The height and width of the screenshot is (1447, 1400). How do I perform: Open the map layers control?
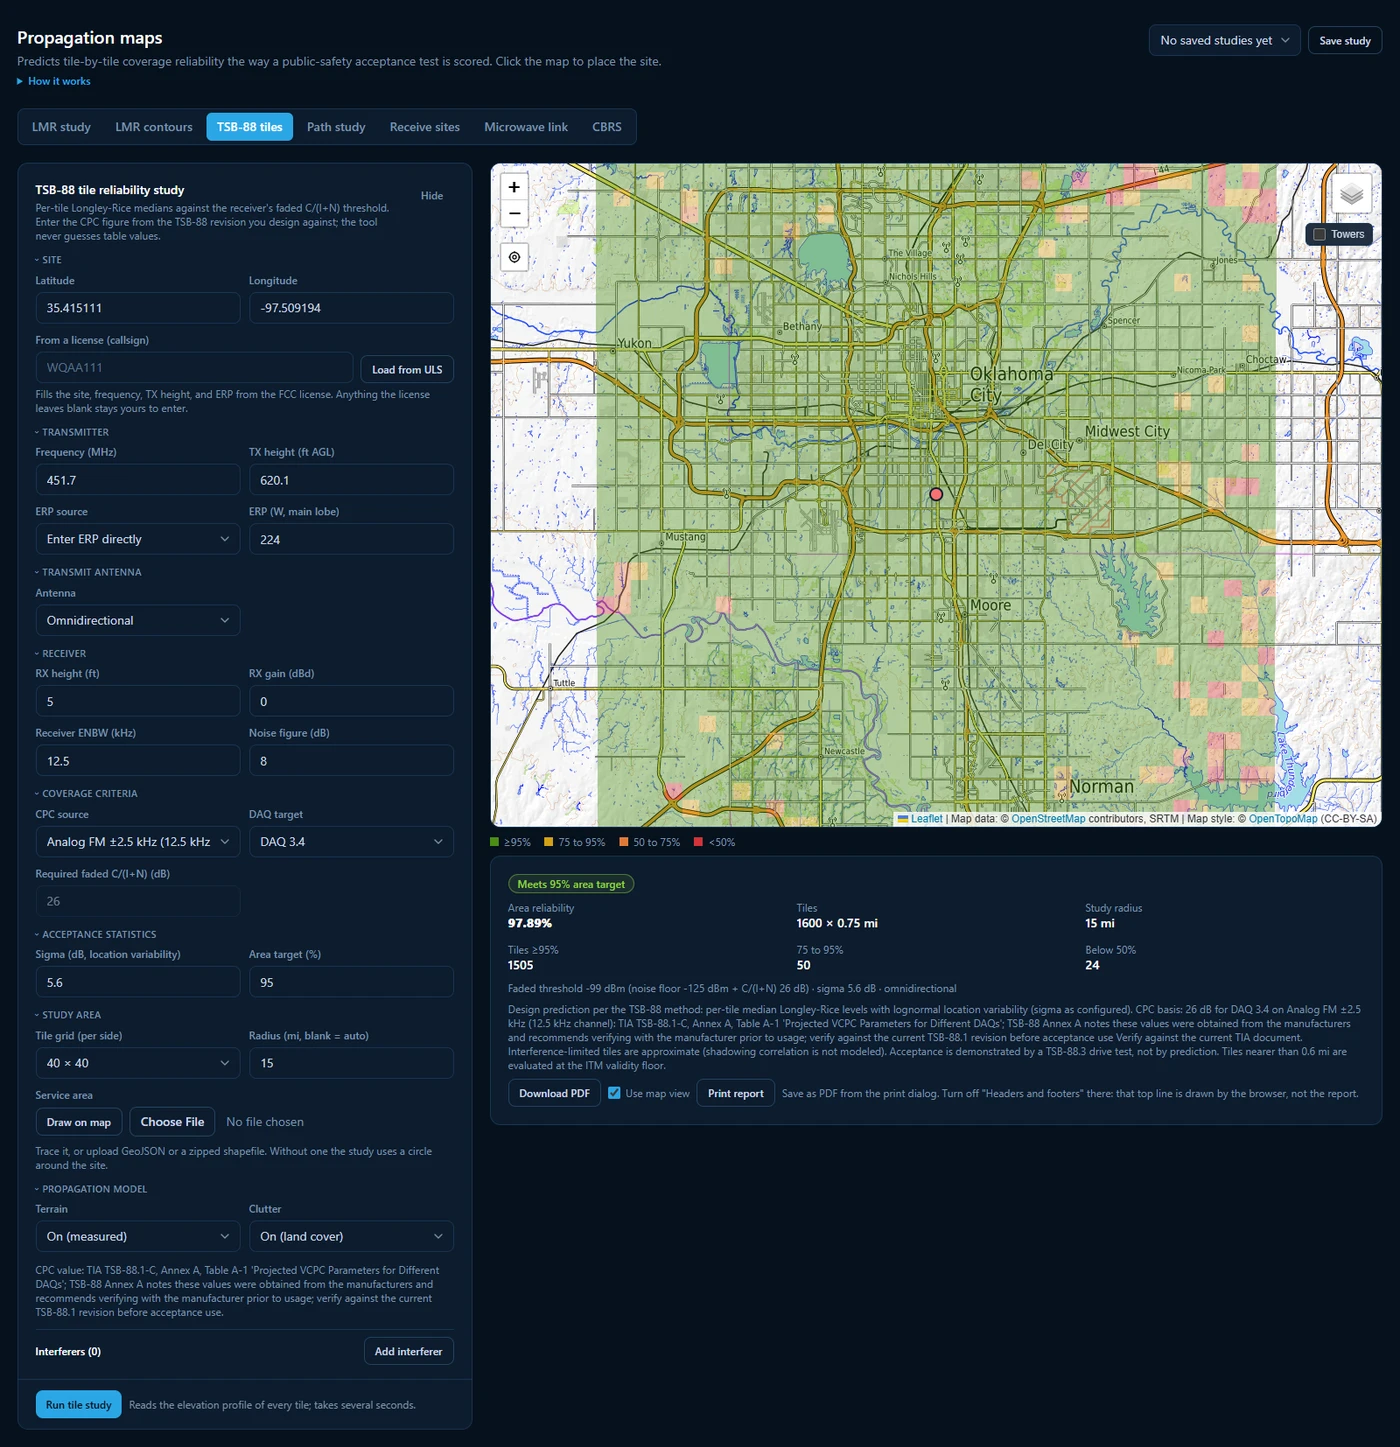(1351, 194)
